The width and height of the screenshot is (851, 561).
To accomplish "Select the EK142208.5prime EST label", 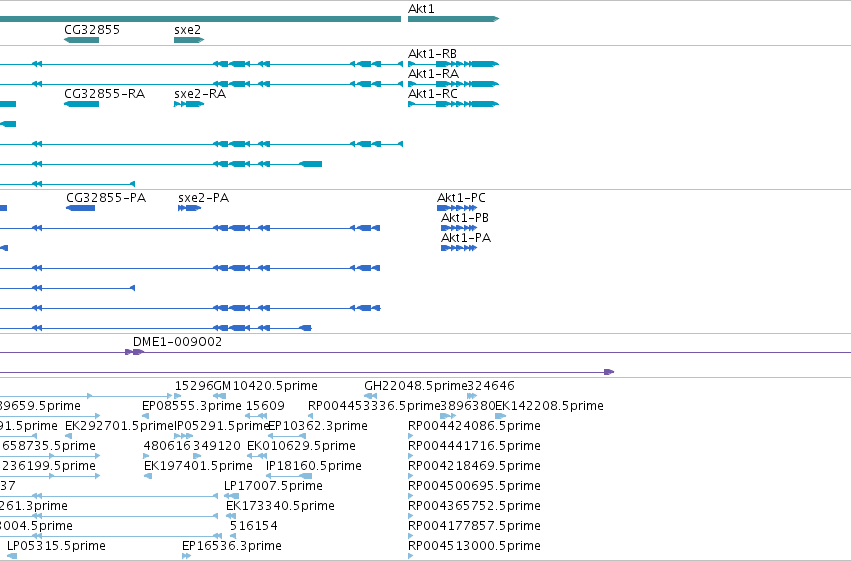I will tap(549, 406).
